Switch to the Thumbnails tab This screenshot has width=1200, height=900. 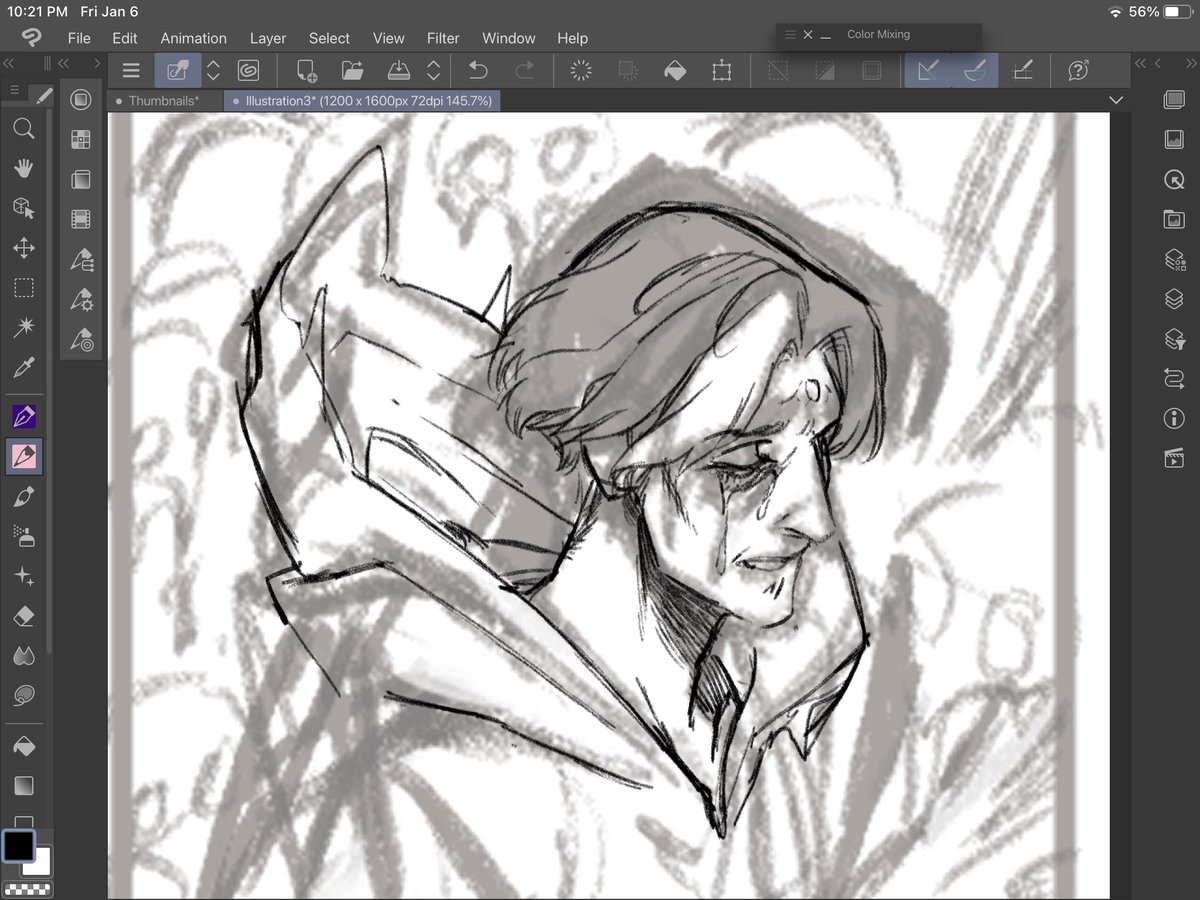coord(164,100)
